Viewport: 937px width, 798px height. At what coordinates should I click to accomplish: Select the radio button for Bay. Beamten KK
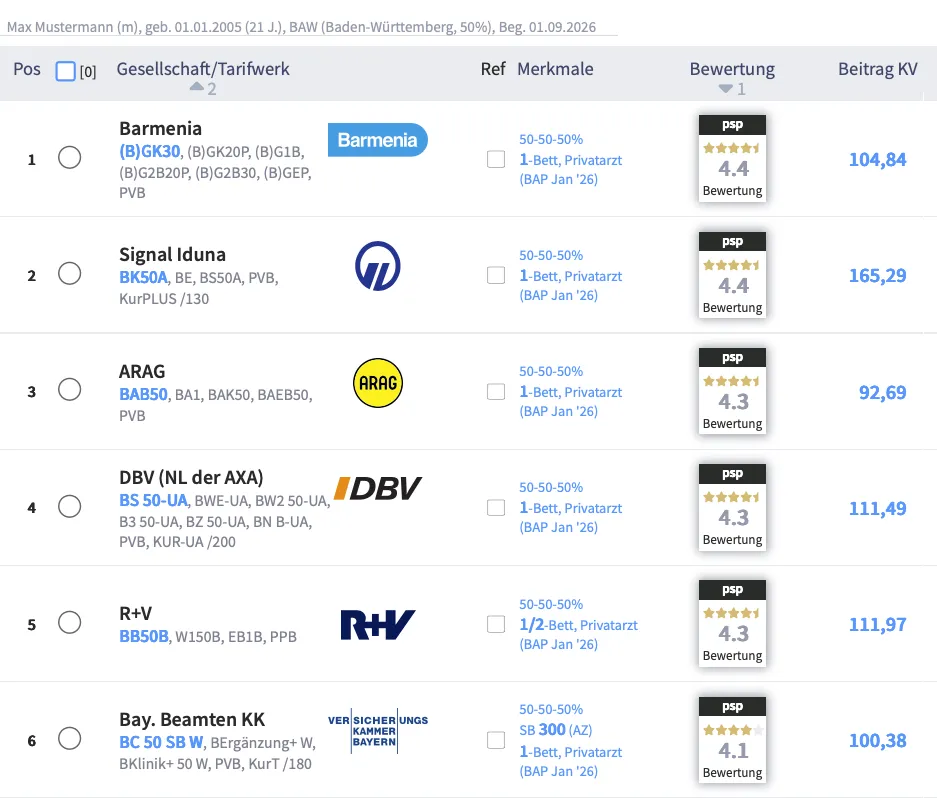(x=69, y=738)
